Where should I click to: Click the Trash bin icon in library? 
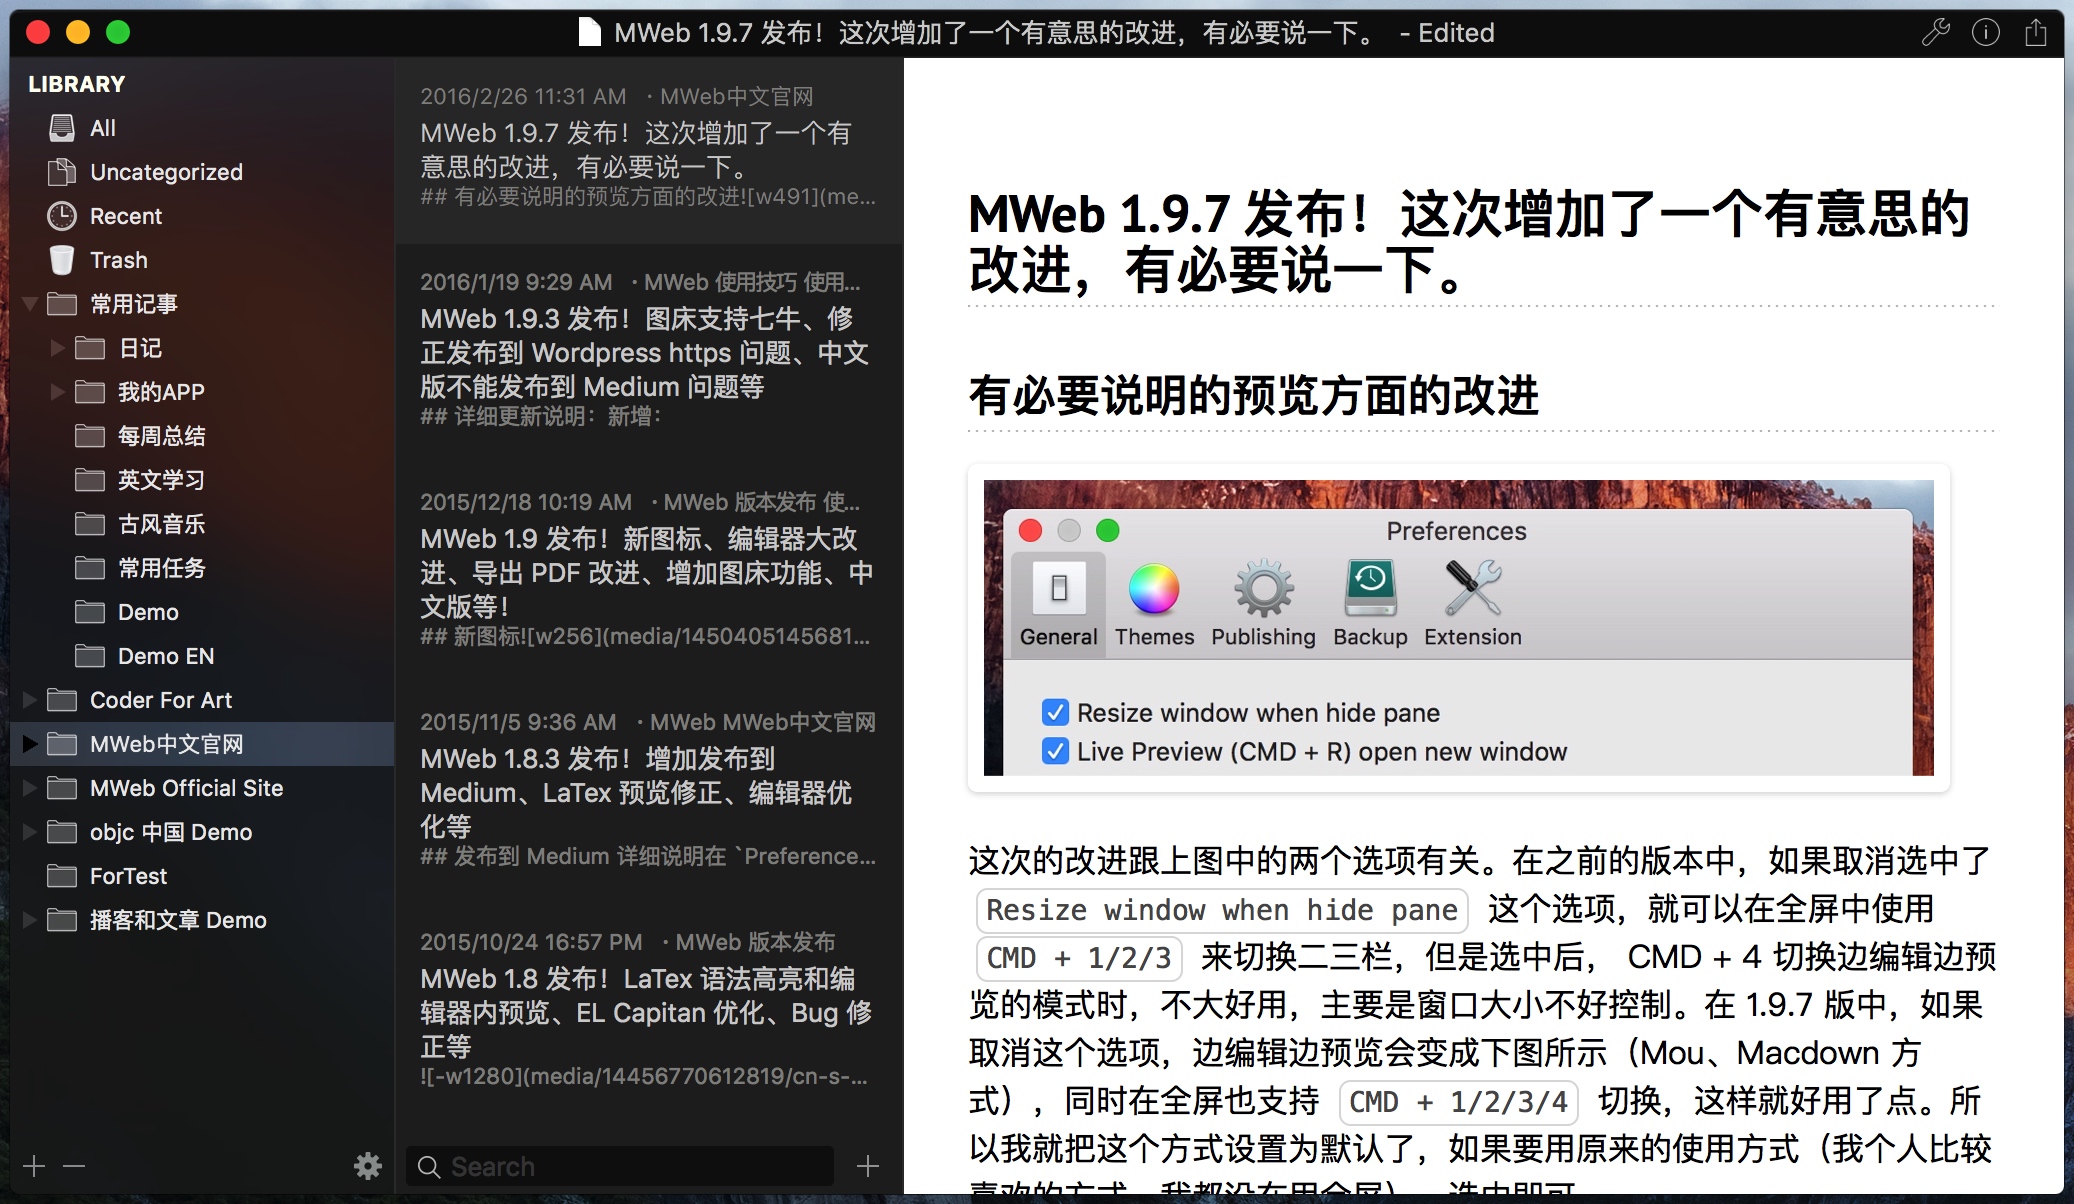(x=62, y=260)
